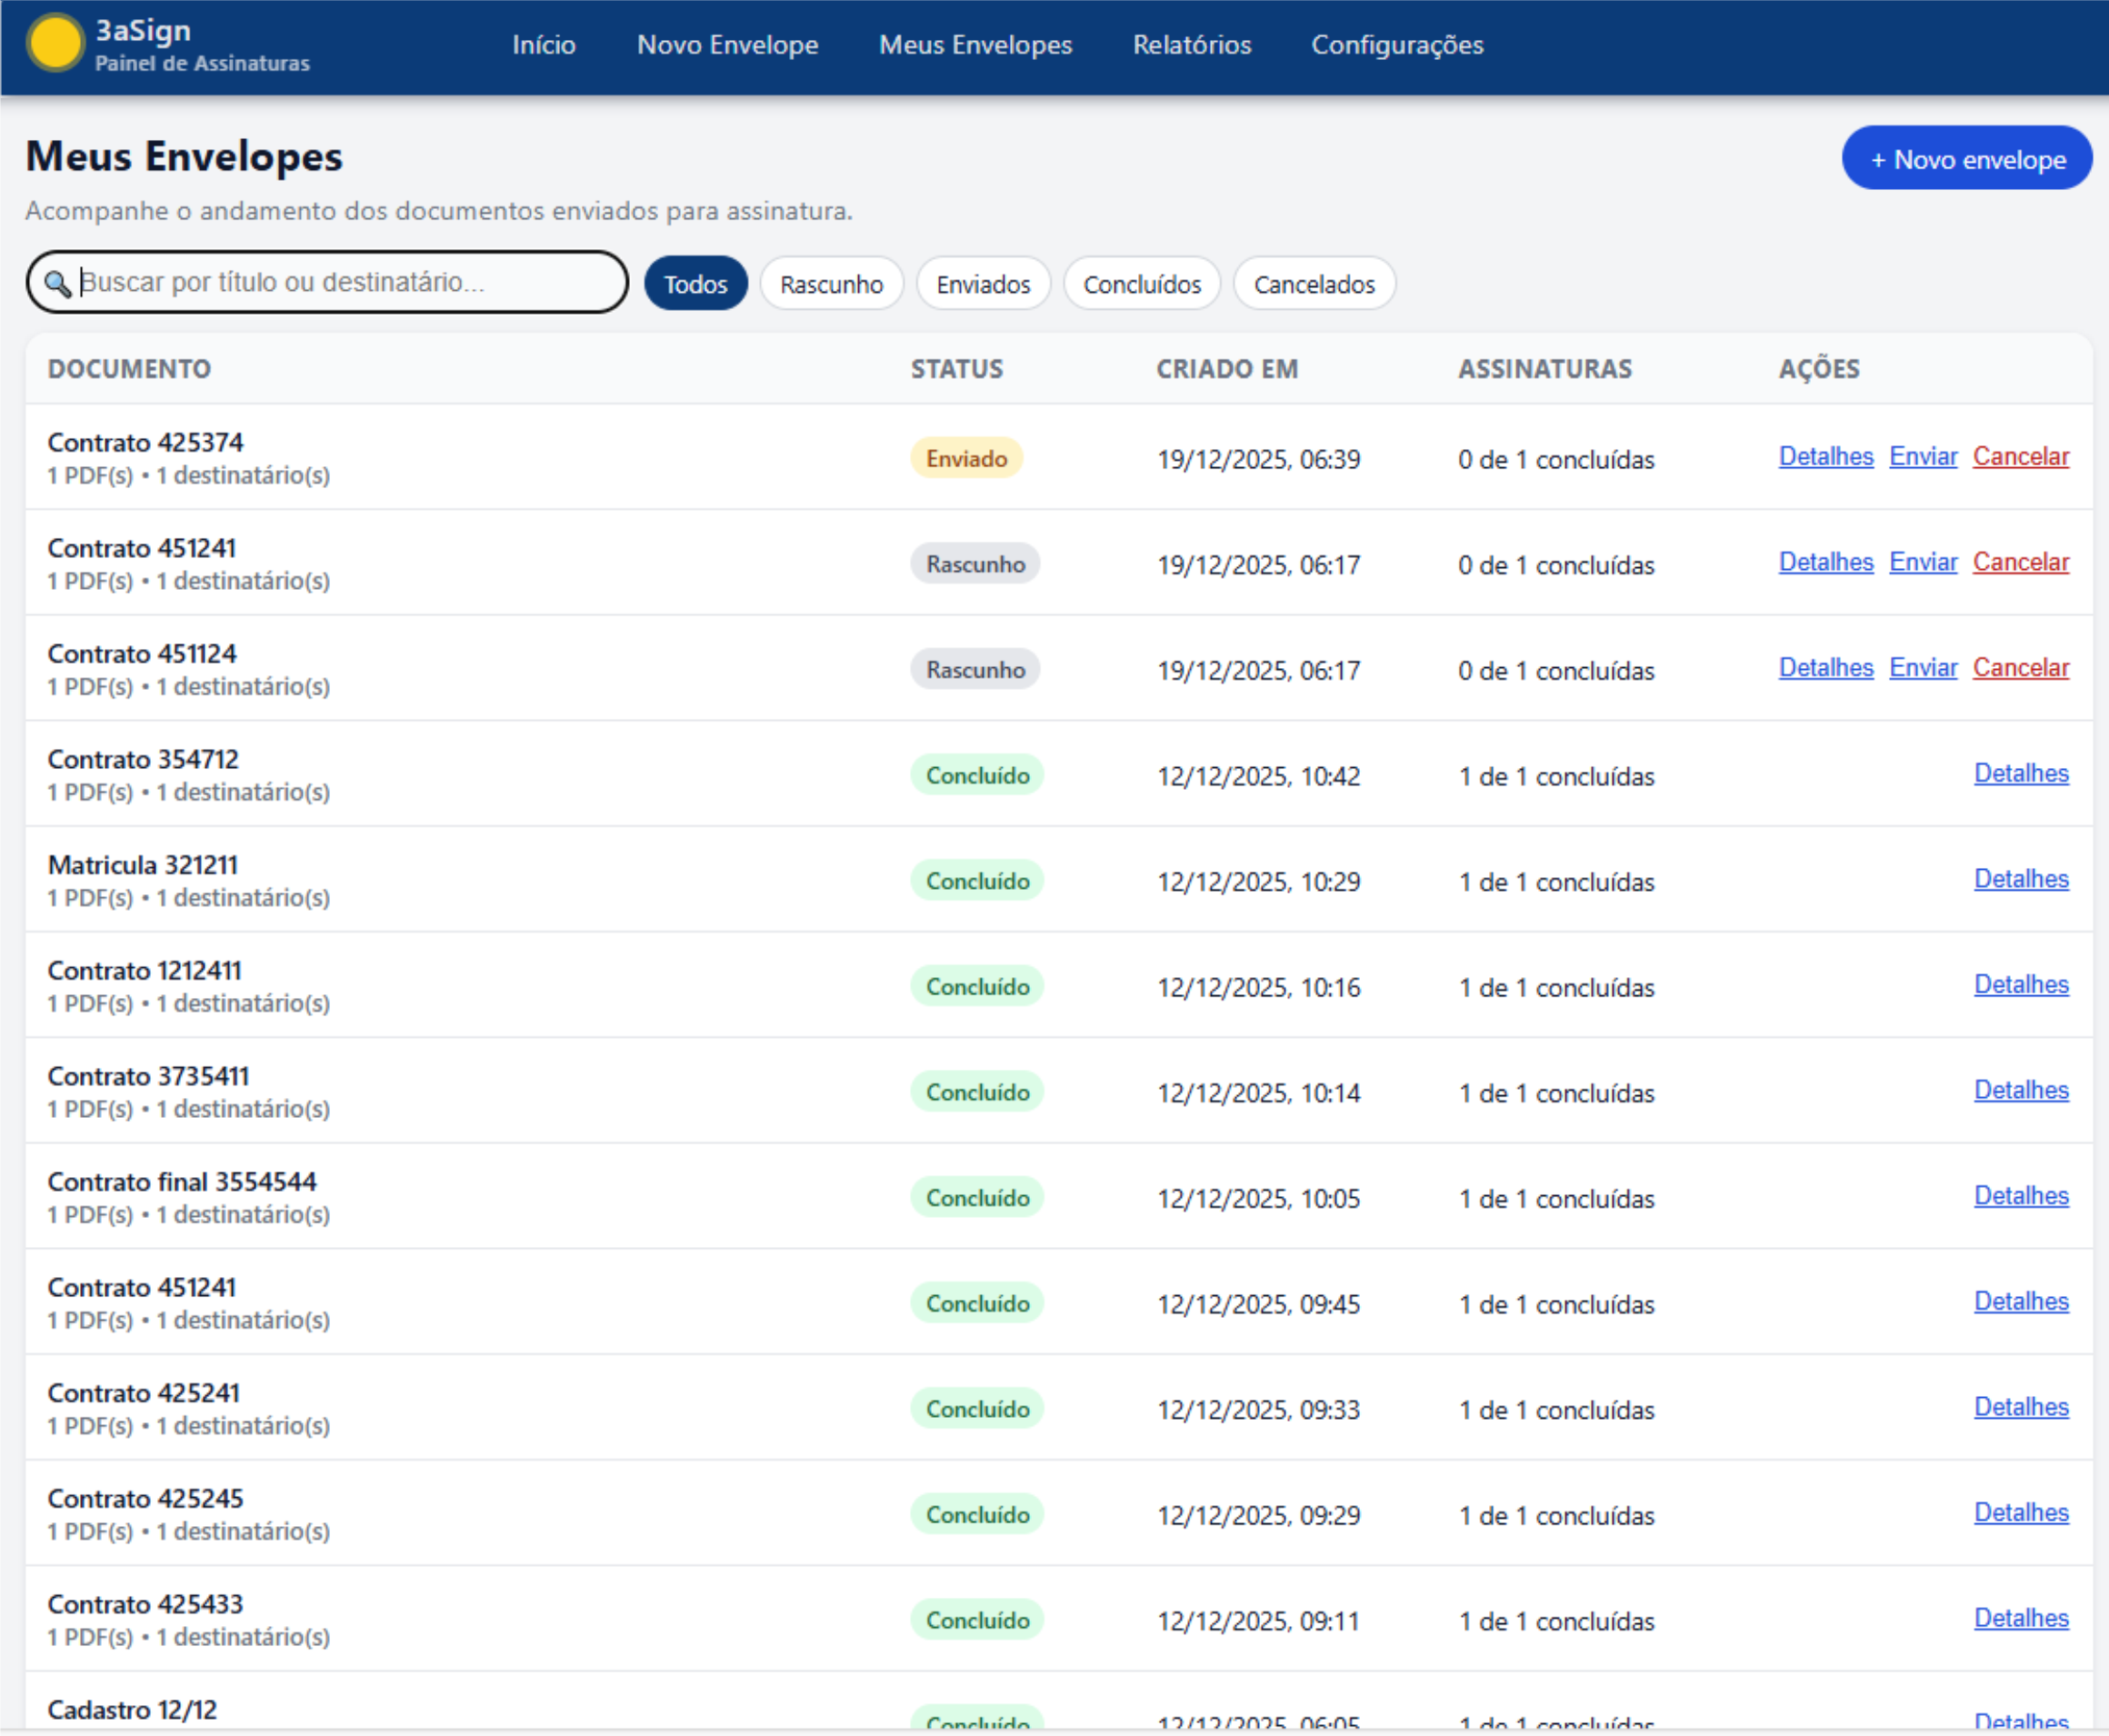View Detalhes of Contrato final 3554544
Viewport: 2109px width, 1736px height.
coord(2020,1196)
